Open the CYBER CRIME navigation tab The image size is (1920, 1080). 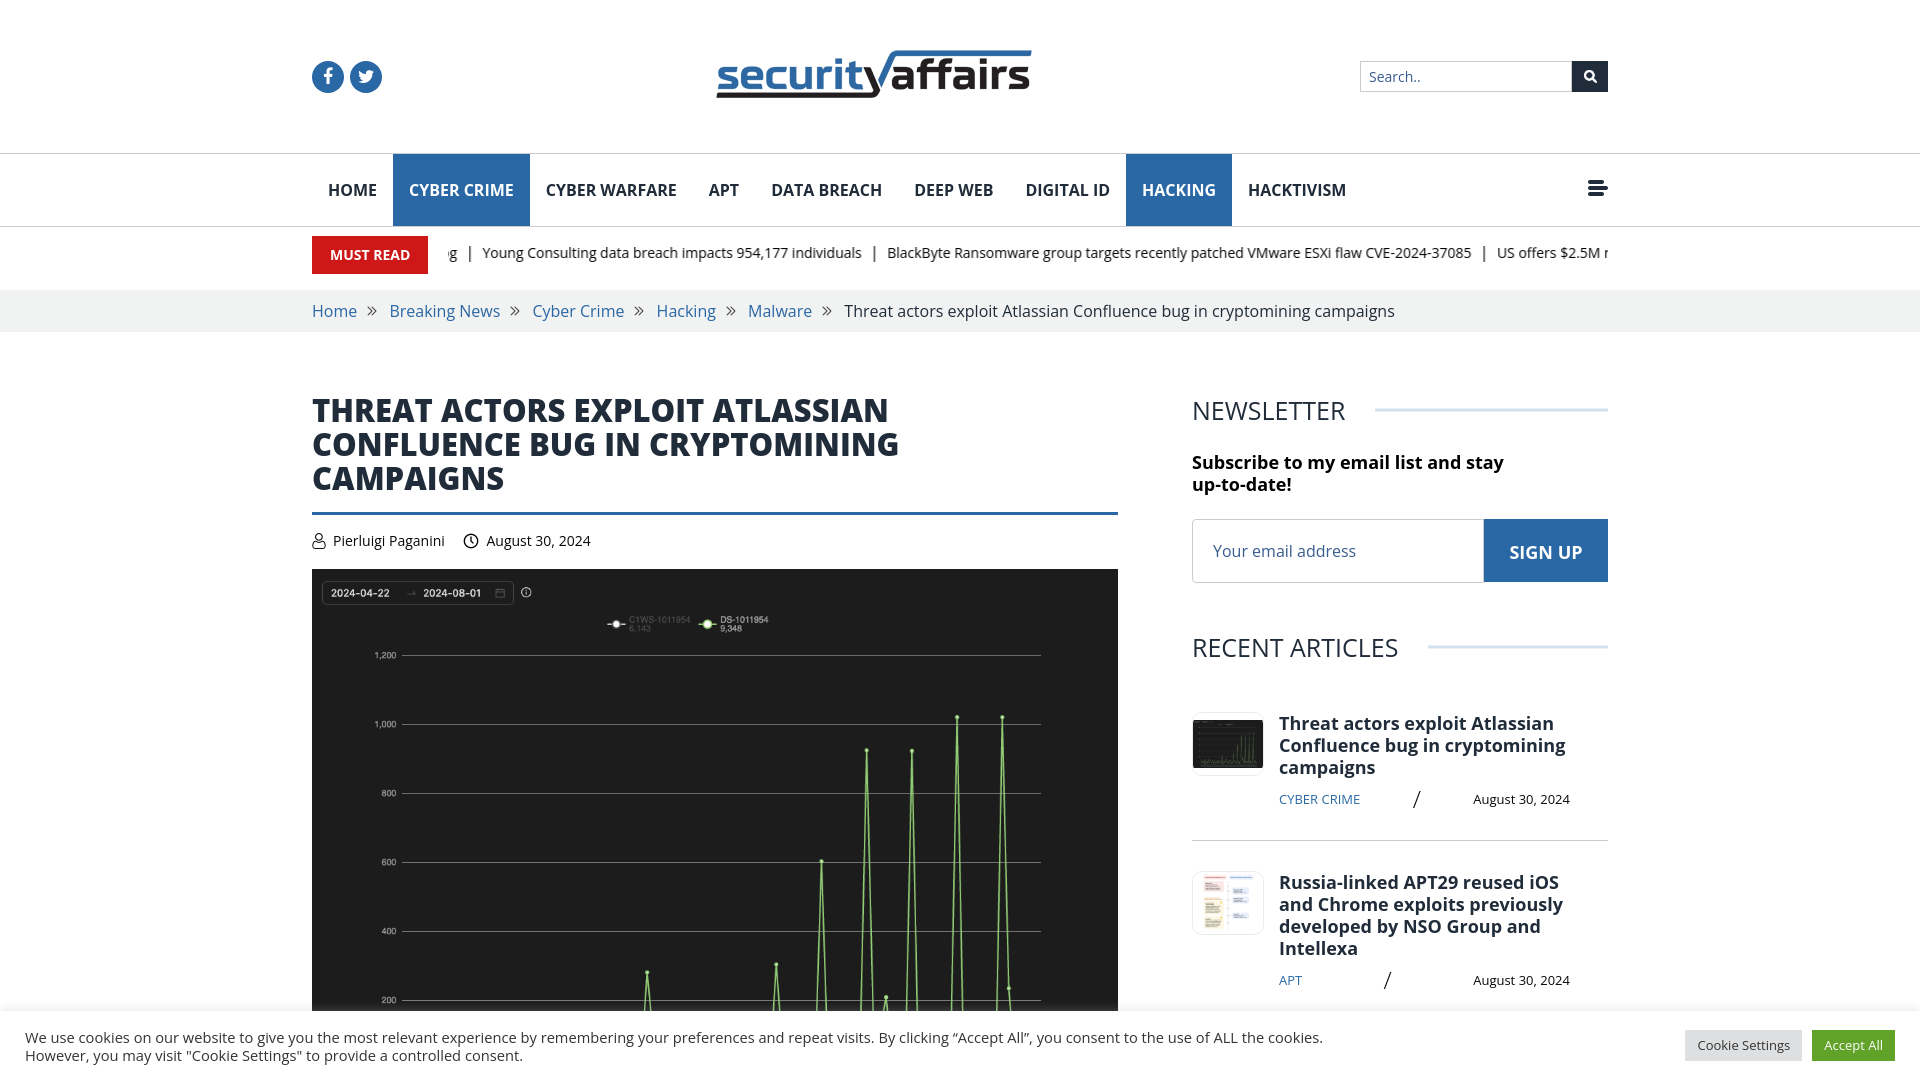[x=460, y=190]
